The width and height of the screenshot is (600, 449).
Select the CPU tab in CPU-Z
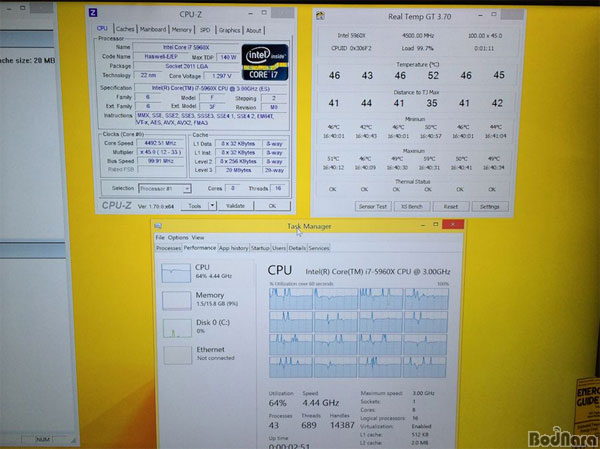103,28
